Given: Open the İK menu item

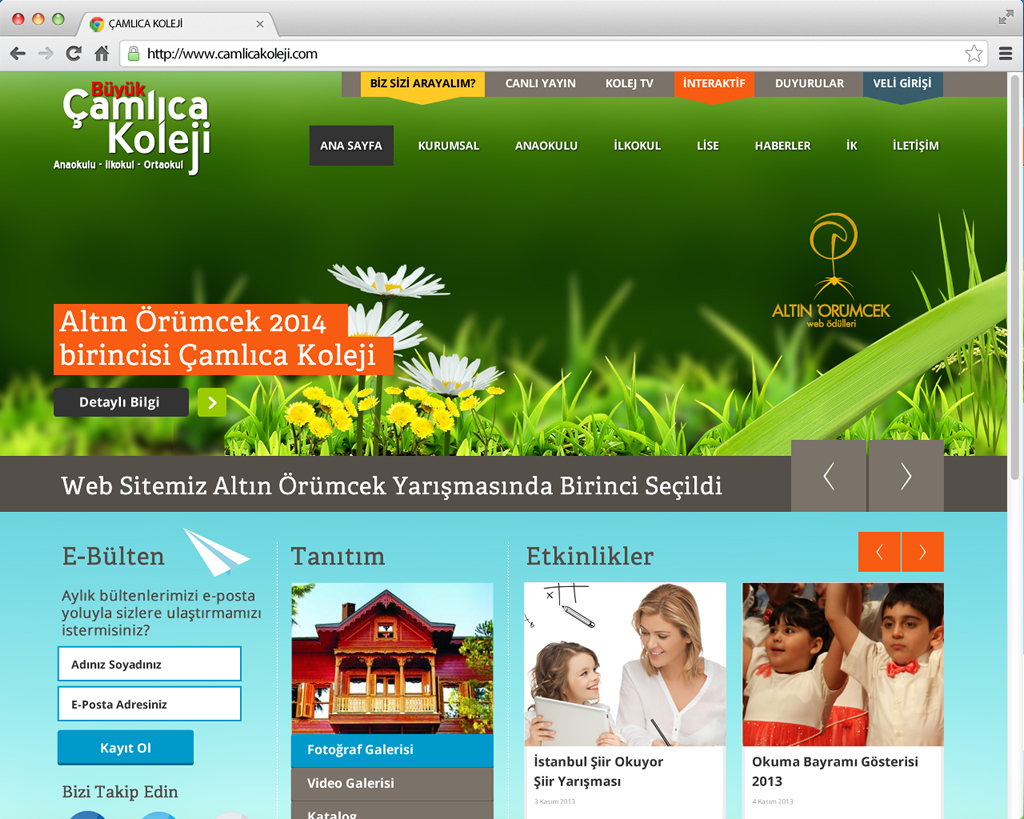Looking at the screenshot, I should (x=852, y=146).
